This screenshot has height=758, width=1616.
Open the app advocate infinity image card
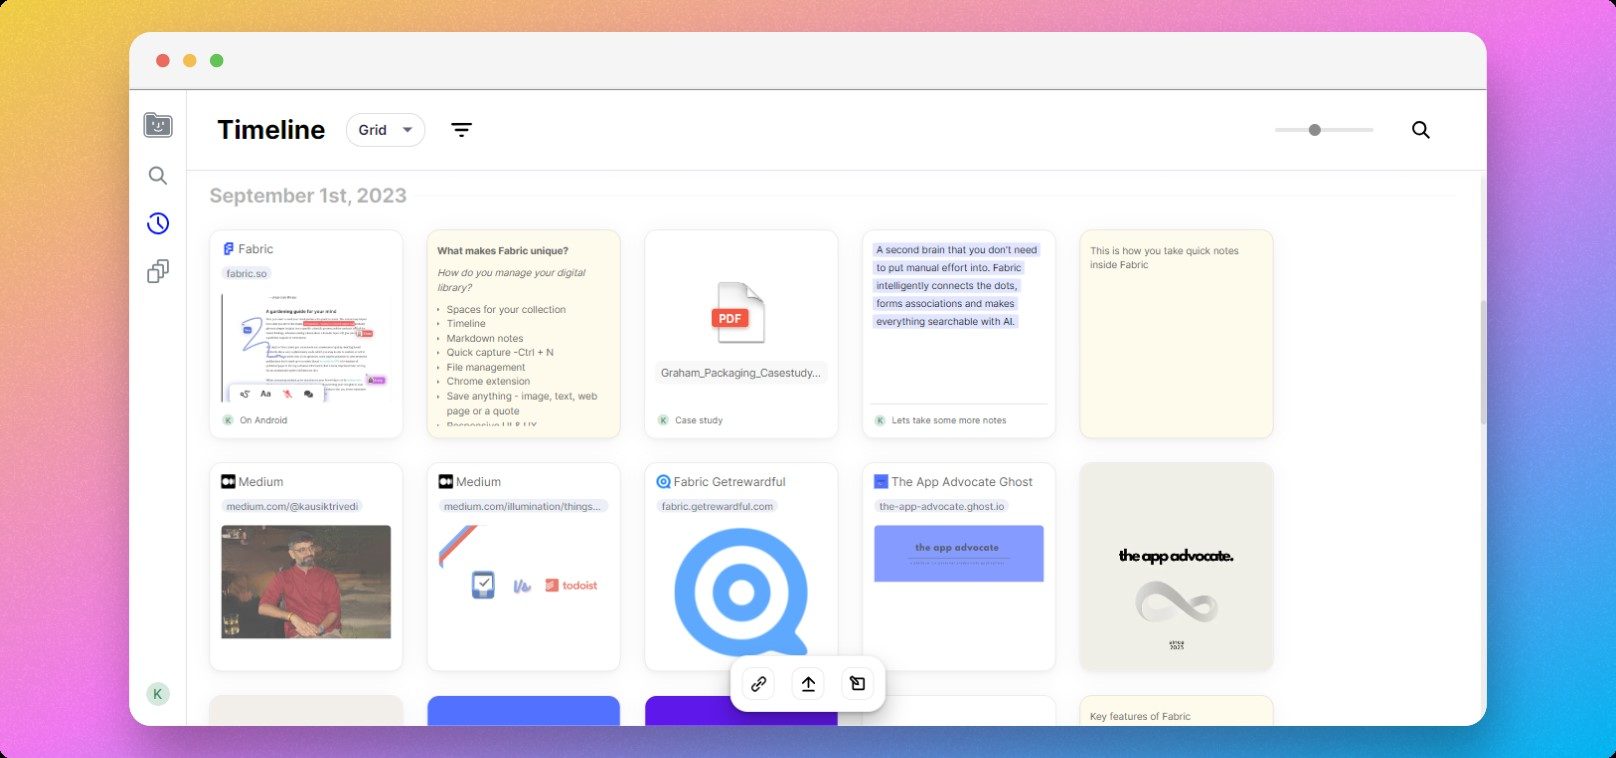point(1176,567)
